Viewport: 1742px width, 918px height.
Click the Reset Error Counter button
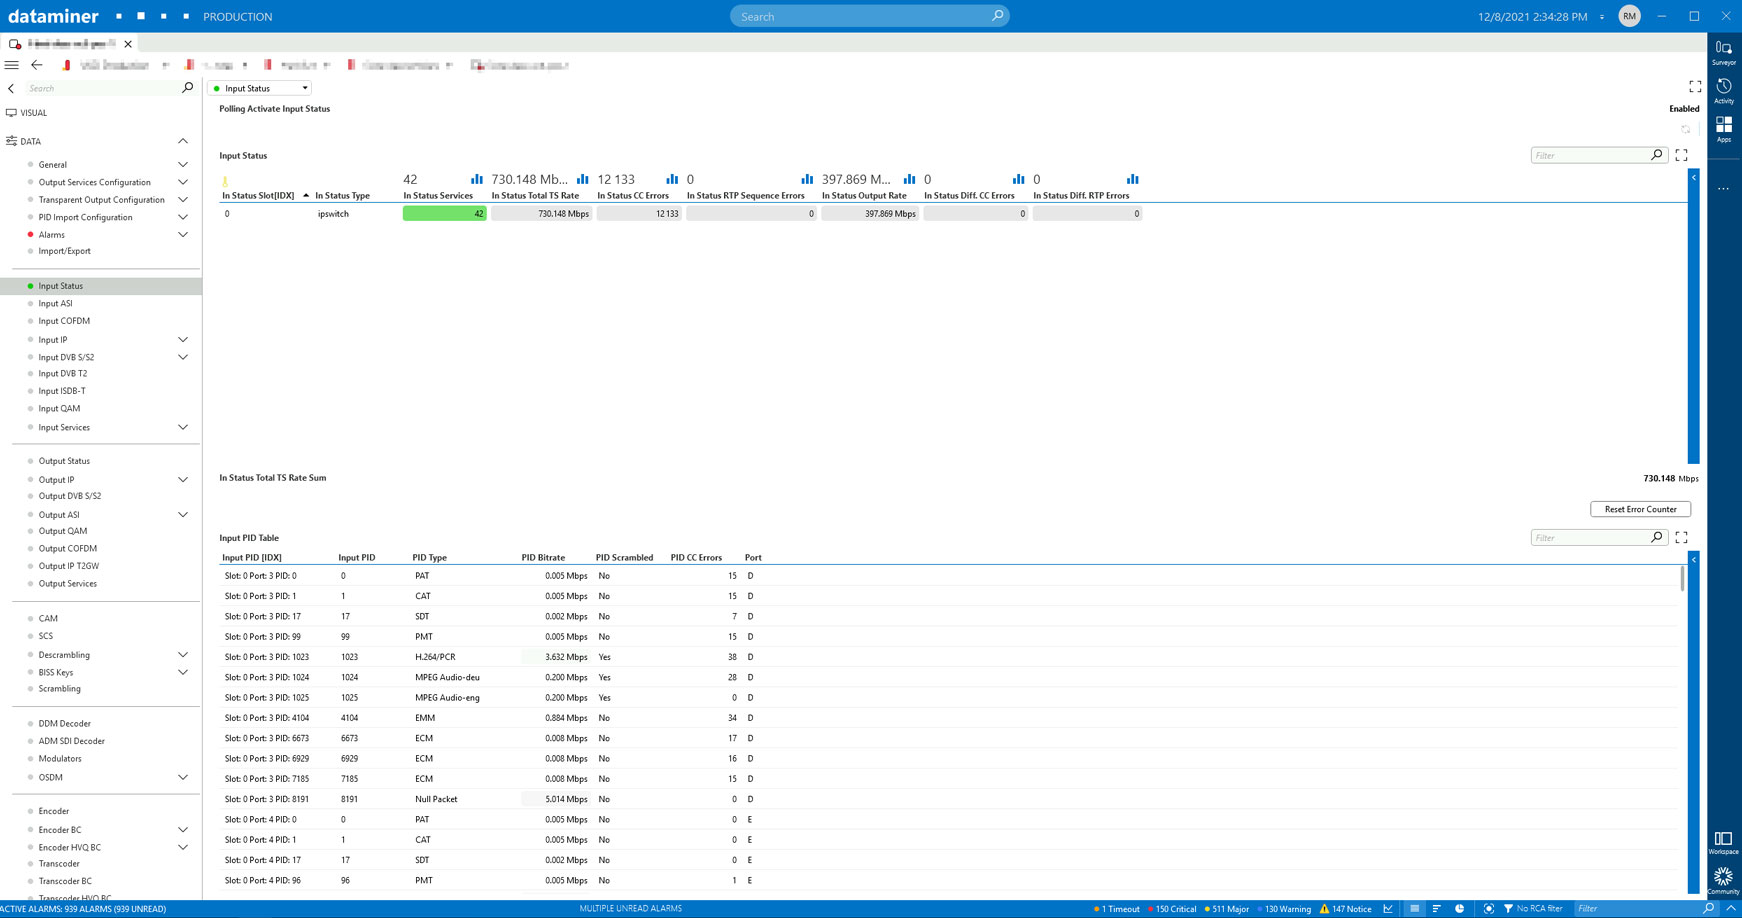(1640, 509)
